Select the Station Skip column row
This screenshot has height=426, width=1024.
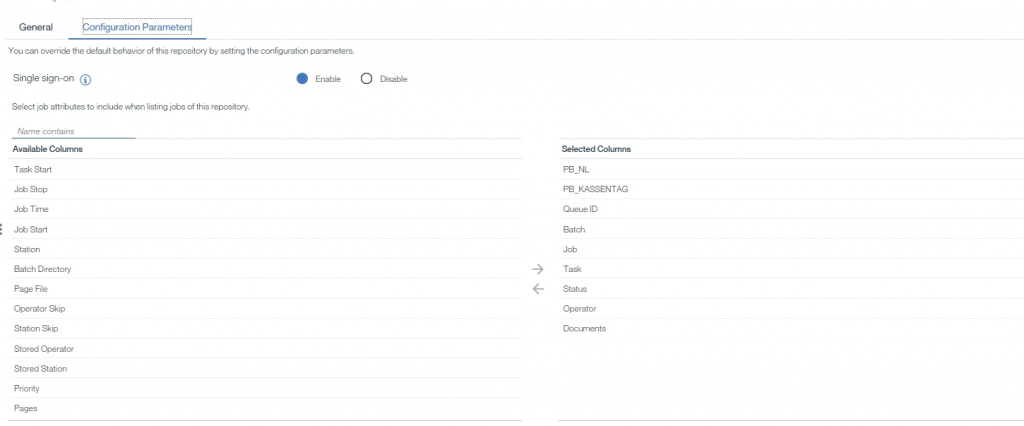[266, 329]
